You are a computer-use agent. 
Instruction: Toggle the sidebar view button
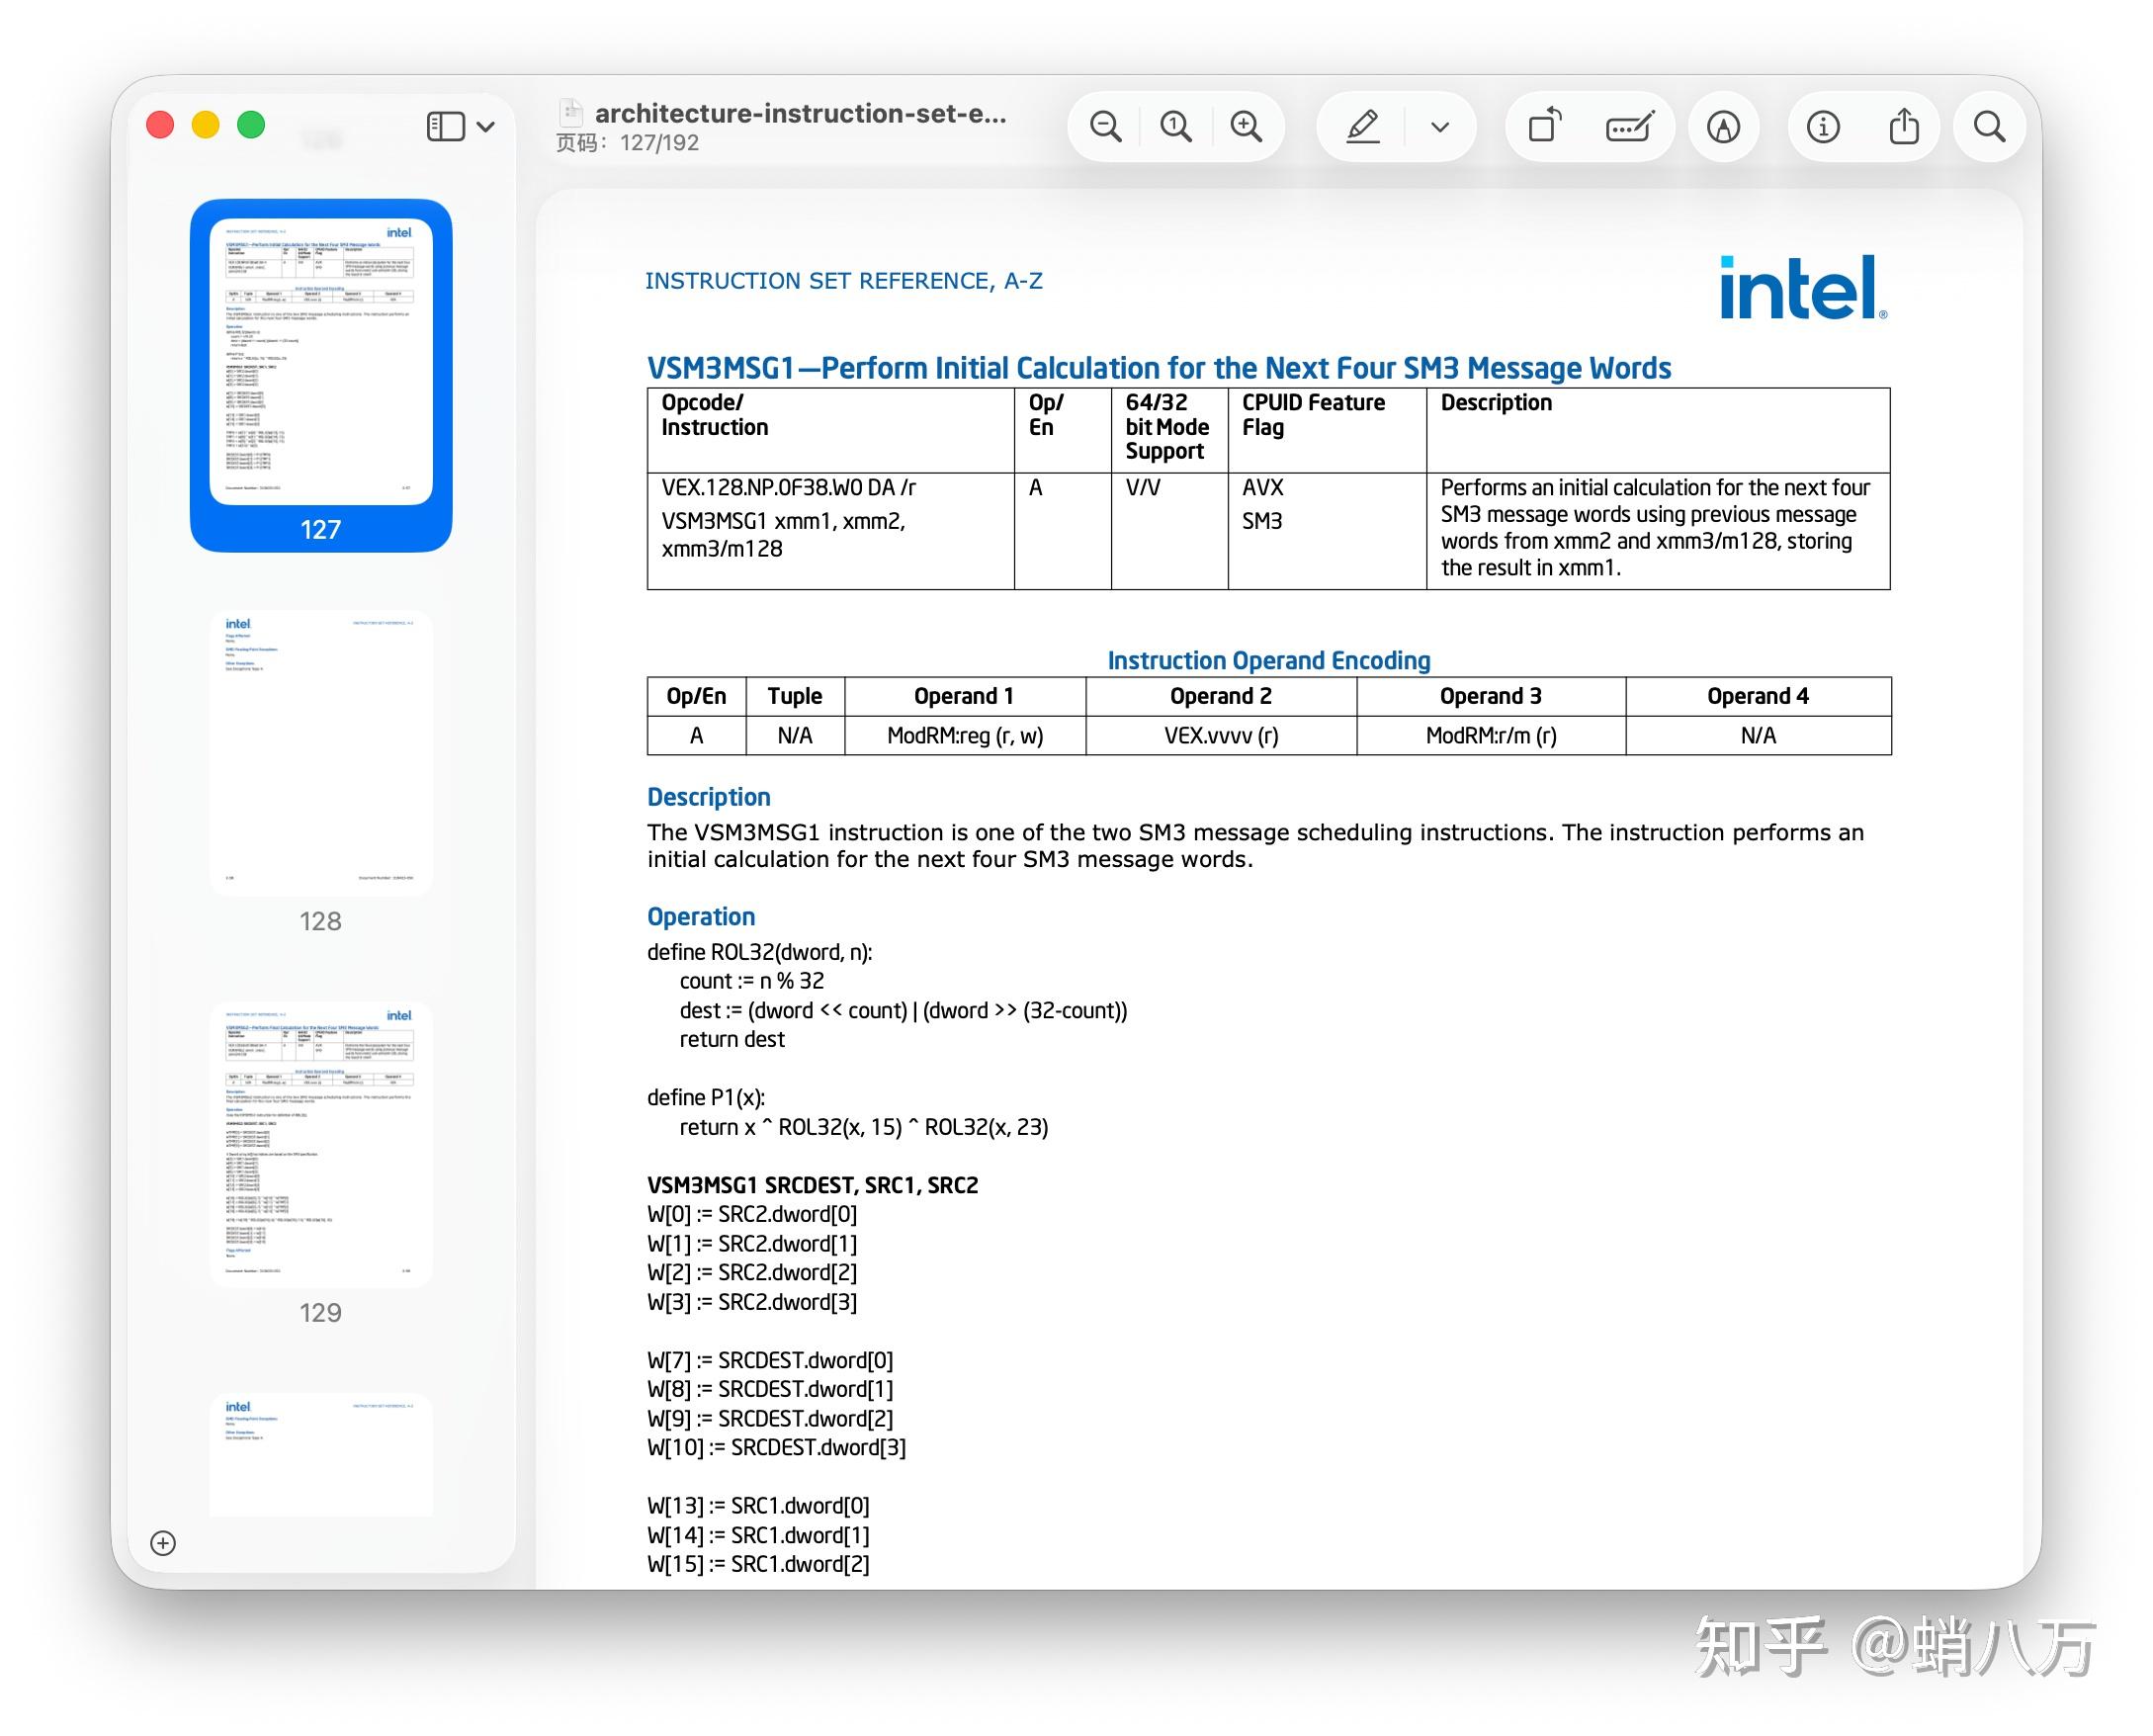(x=445, y=127)
